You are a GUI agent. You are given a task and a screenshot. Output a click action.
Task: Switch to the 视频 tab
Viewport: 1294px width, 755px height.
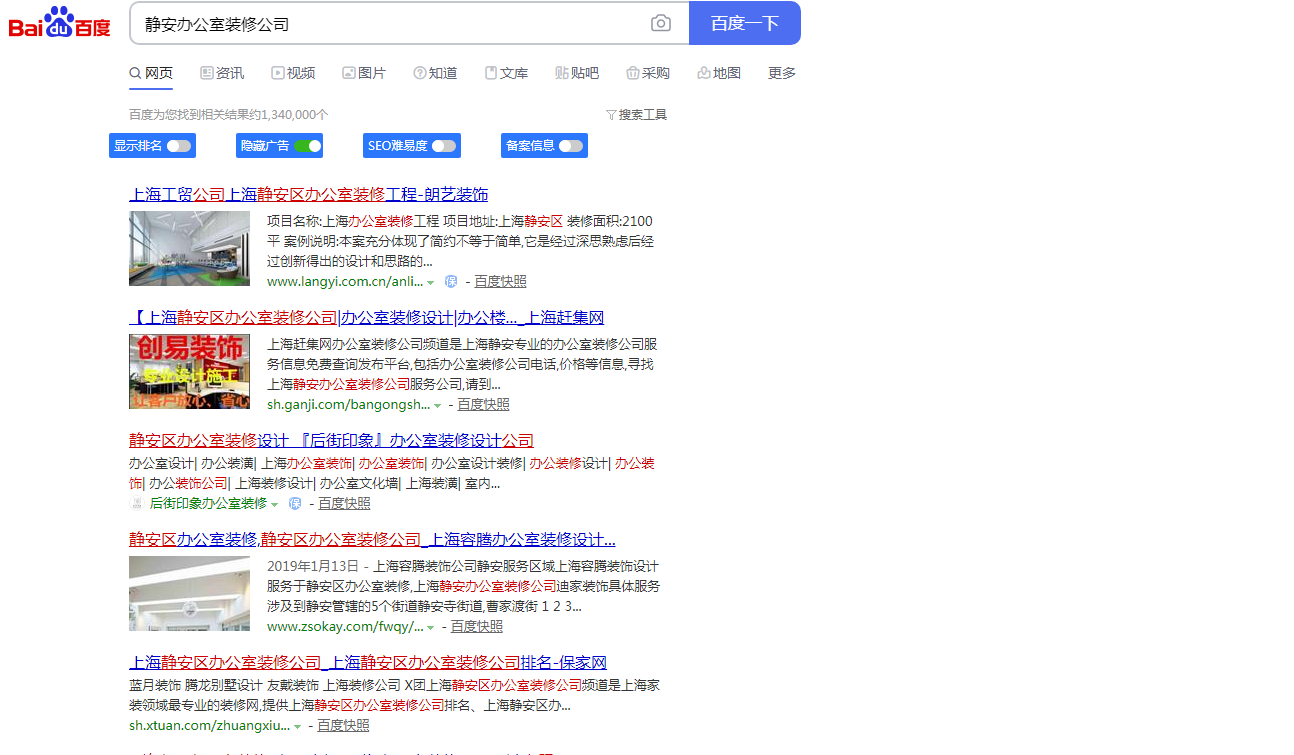click(293, 73)
